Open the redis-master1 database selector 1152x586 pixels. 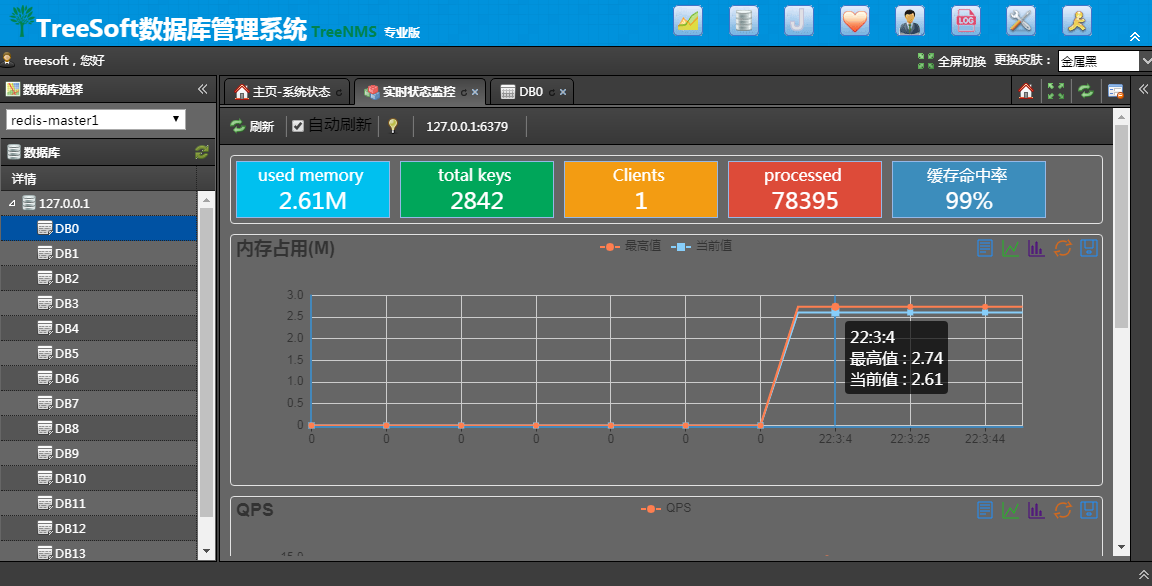96,120
